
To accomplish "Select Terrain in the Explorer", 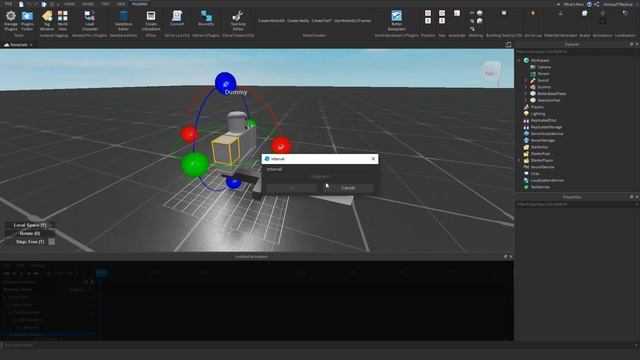I will tap(543, 74).
